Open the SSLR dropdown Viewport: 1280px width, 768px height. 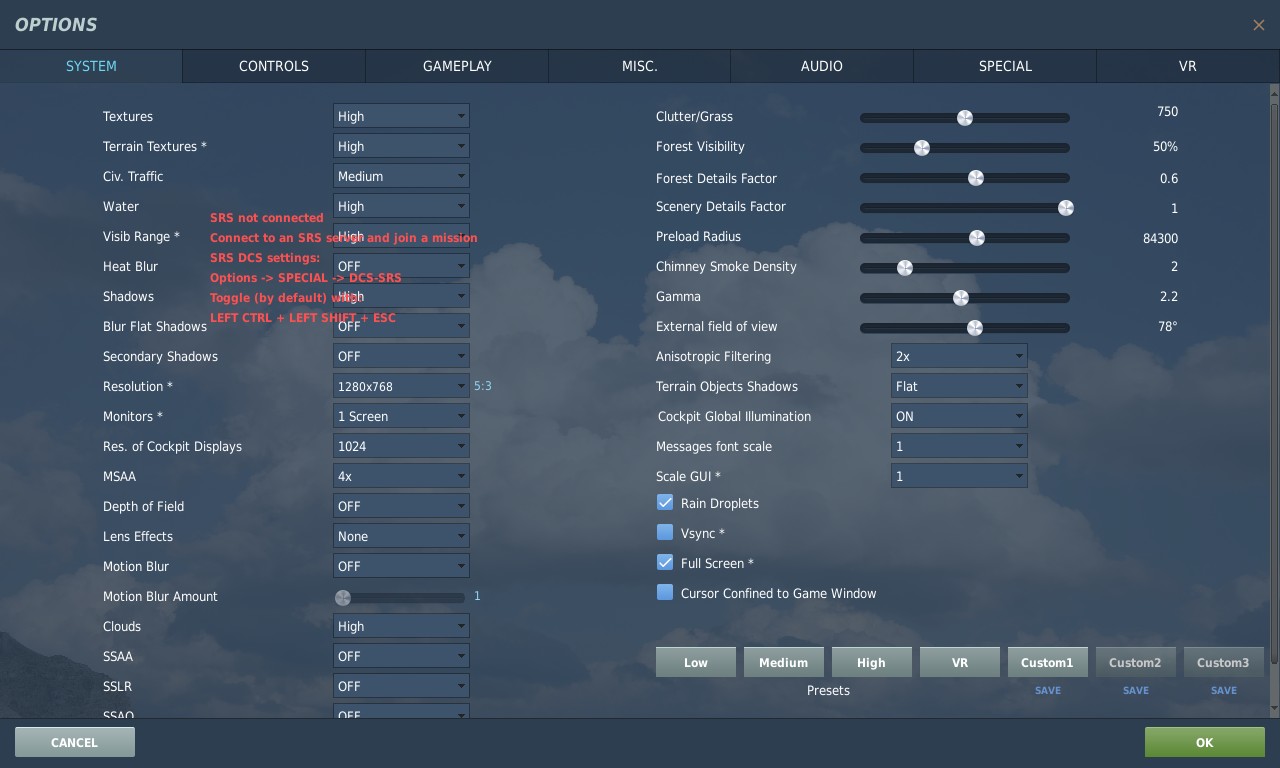[401, 686]
